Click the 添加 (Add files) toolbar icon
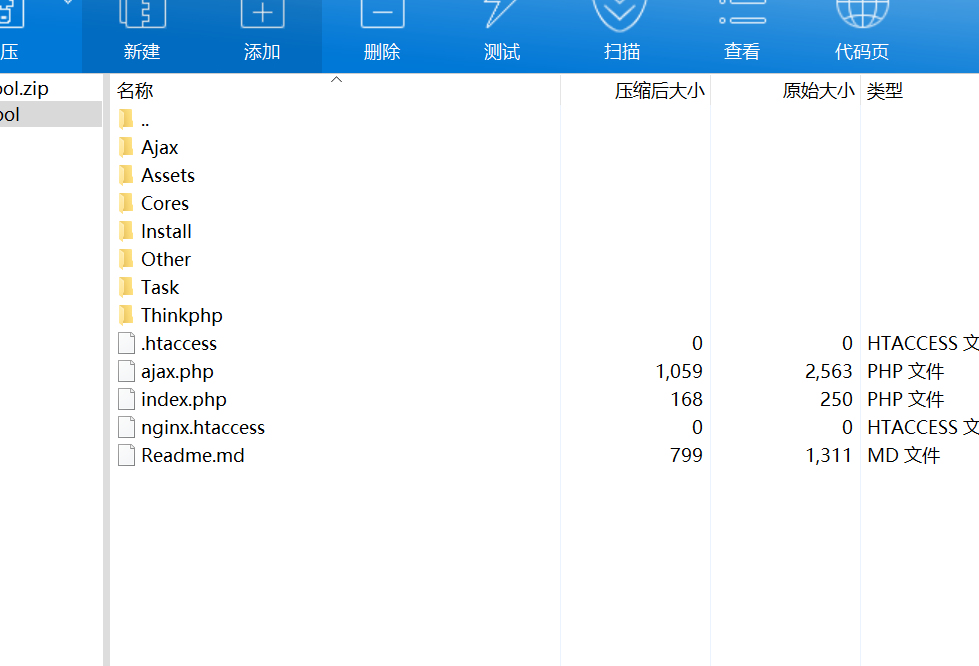This screenshot has width=979, height=666. tap(261, 28)
